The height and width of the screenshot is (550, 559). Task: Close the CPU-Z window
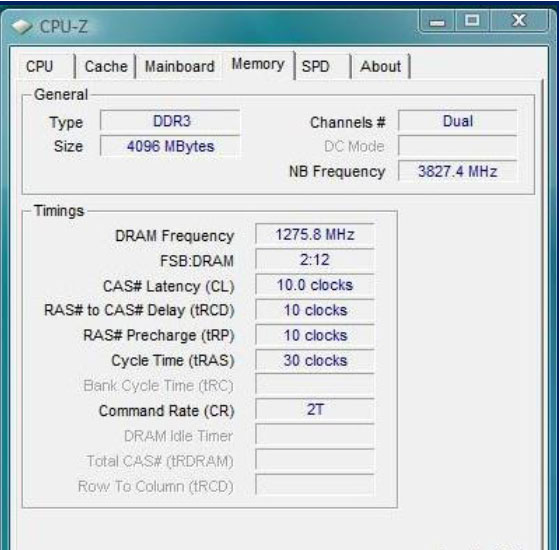(x=519, y=21)
